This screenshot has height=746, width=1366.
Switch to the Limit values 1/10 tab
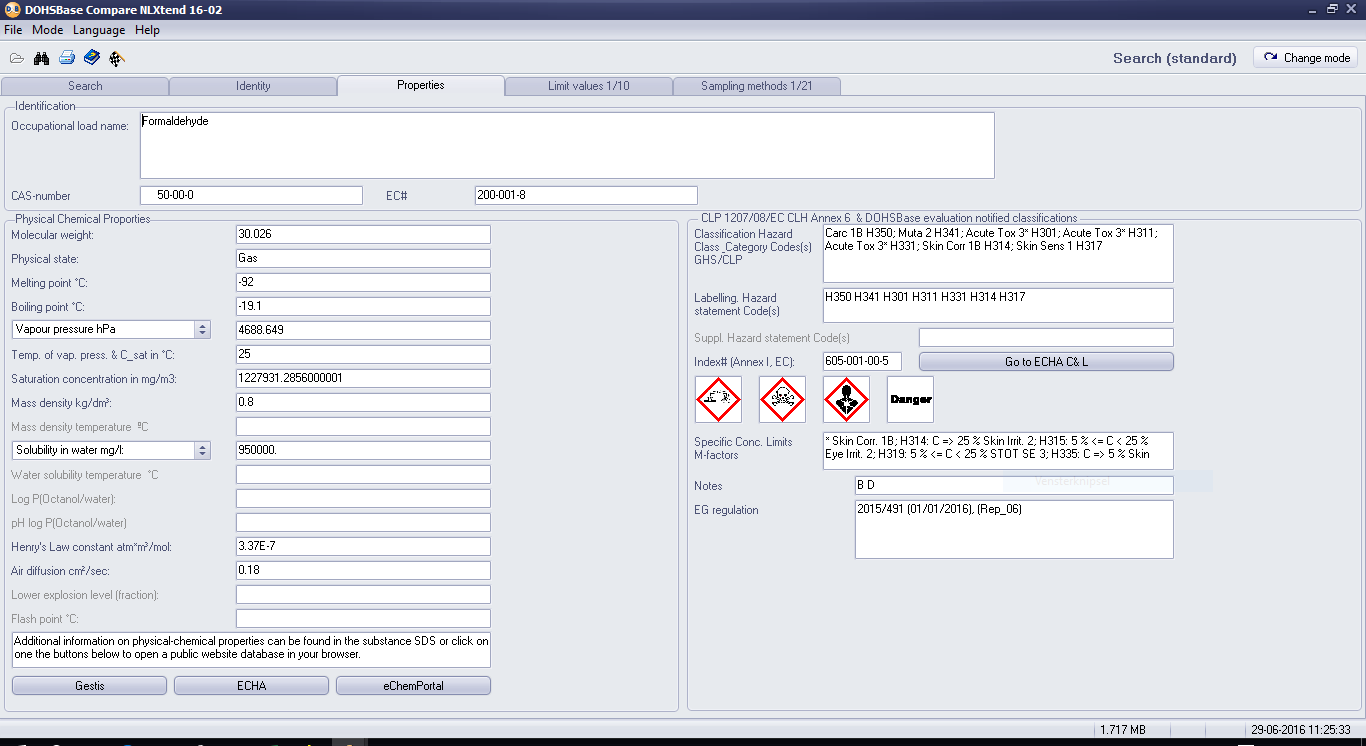589,86
